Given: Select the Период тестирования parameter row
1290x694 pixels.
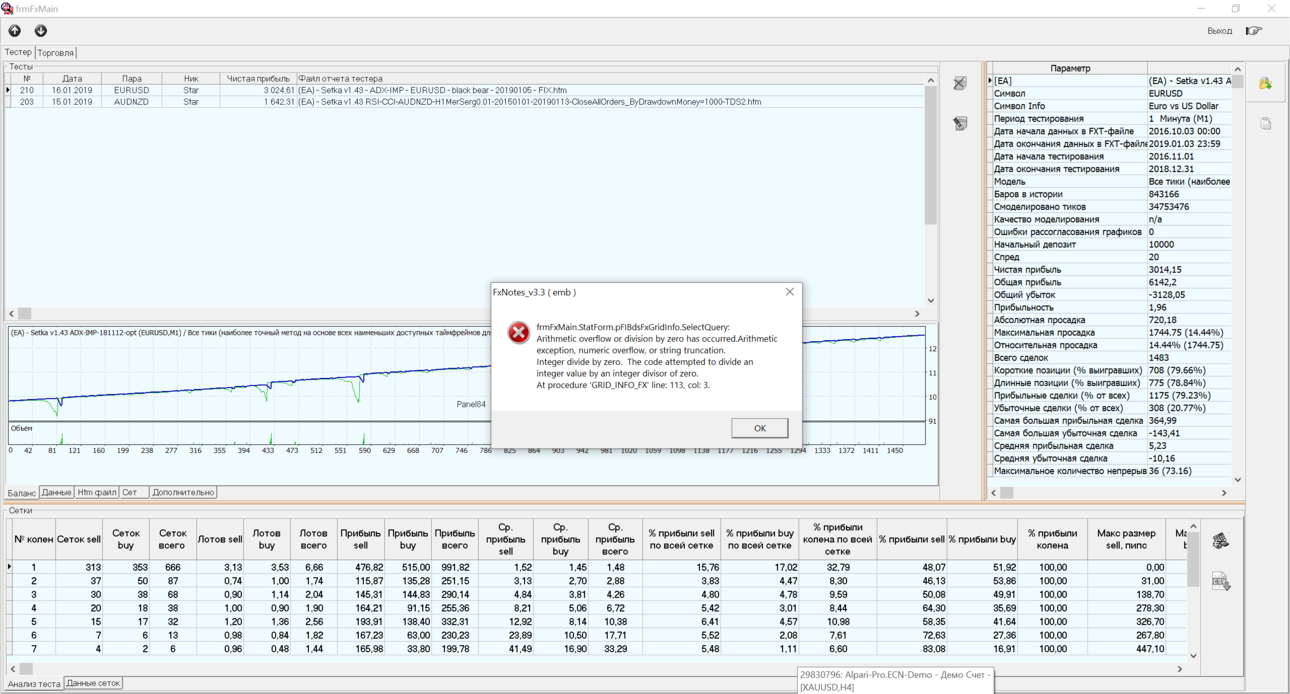Looking at the screenshot, I should 1110,119.
